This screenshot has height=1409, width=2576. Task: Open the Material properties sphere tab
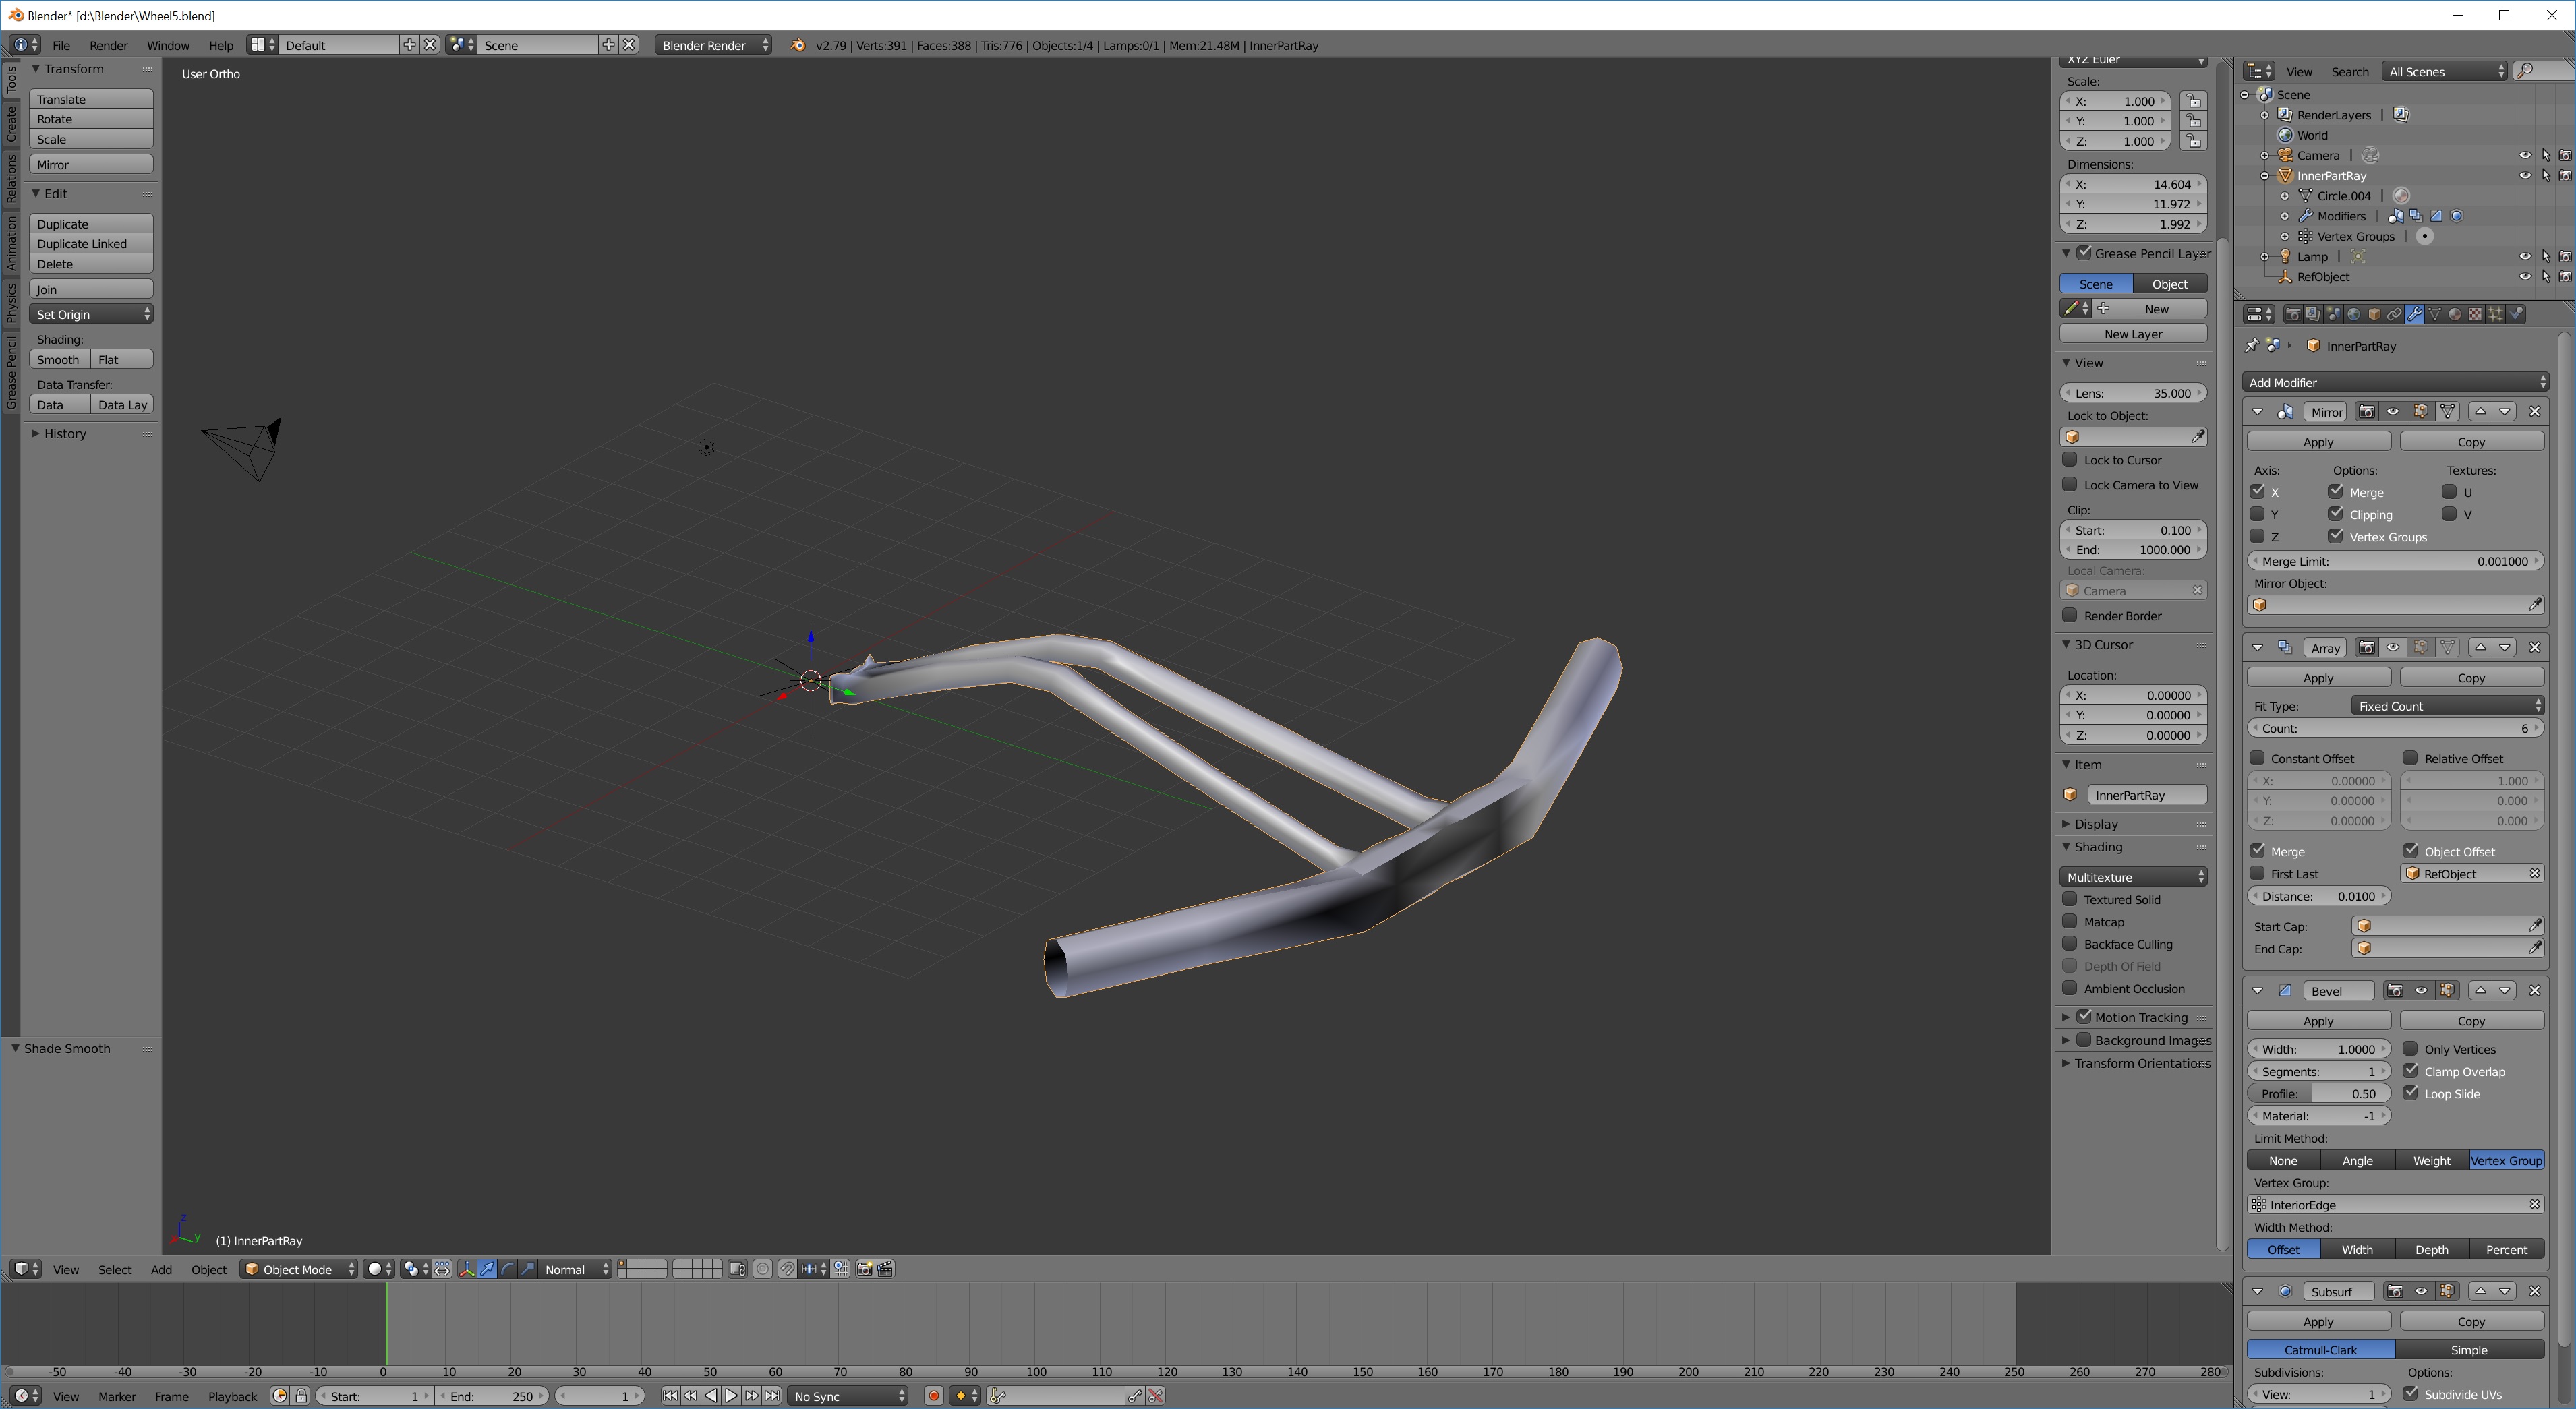(x=2454, y=314)
